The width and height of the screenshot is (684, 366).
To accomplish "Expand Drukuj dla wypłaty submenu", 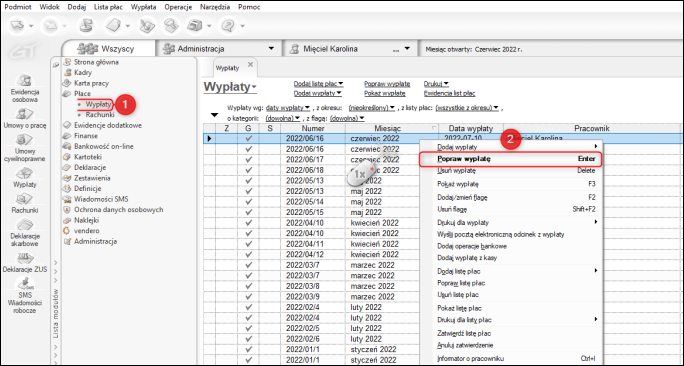I will (511, 222).
